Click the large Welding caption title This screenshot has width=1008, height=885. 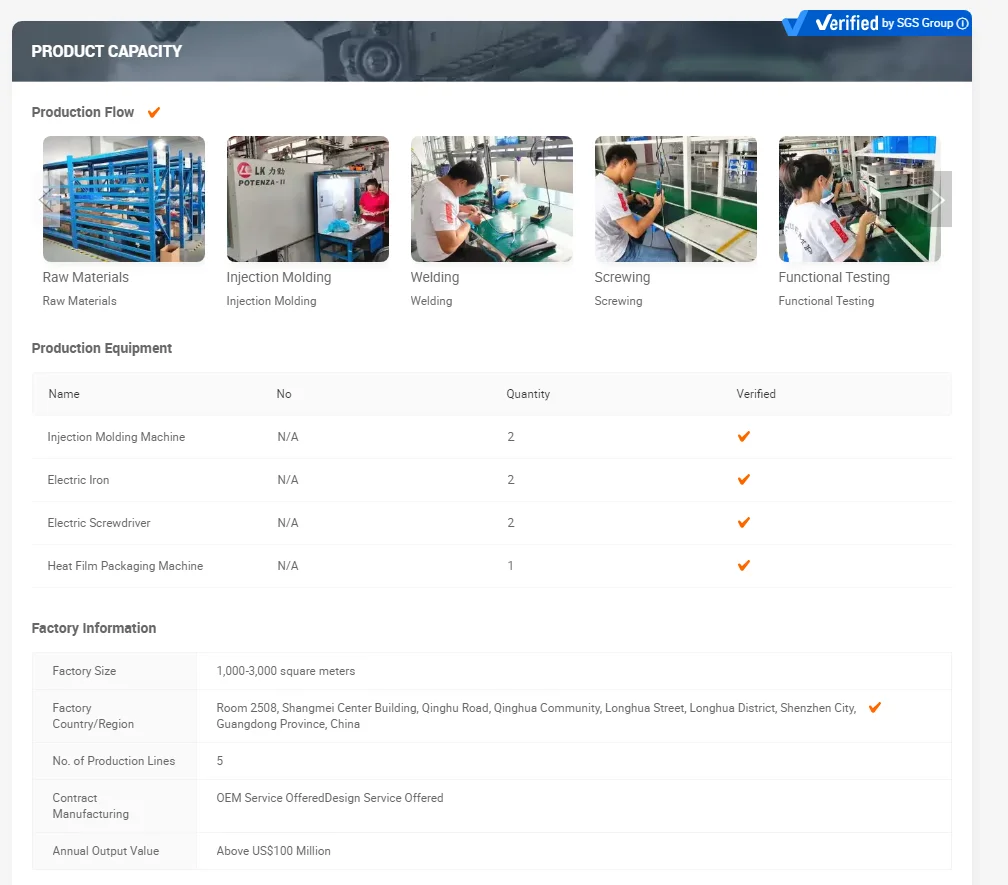[435, 278]
